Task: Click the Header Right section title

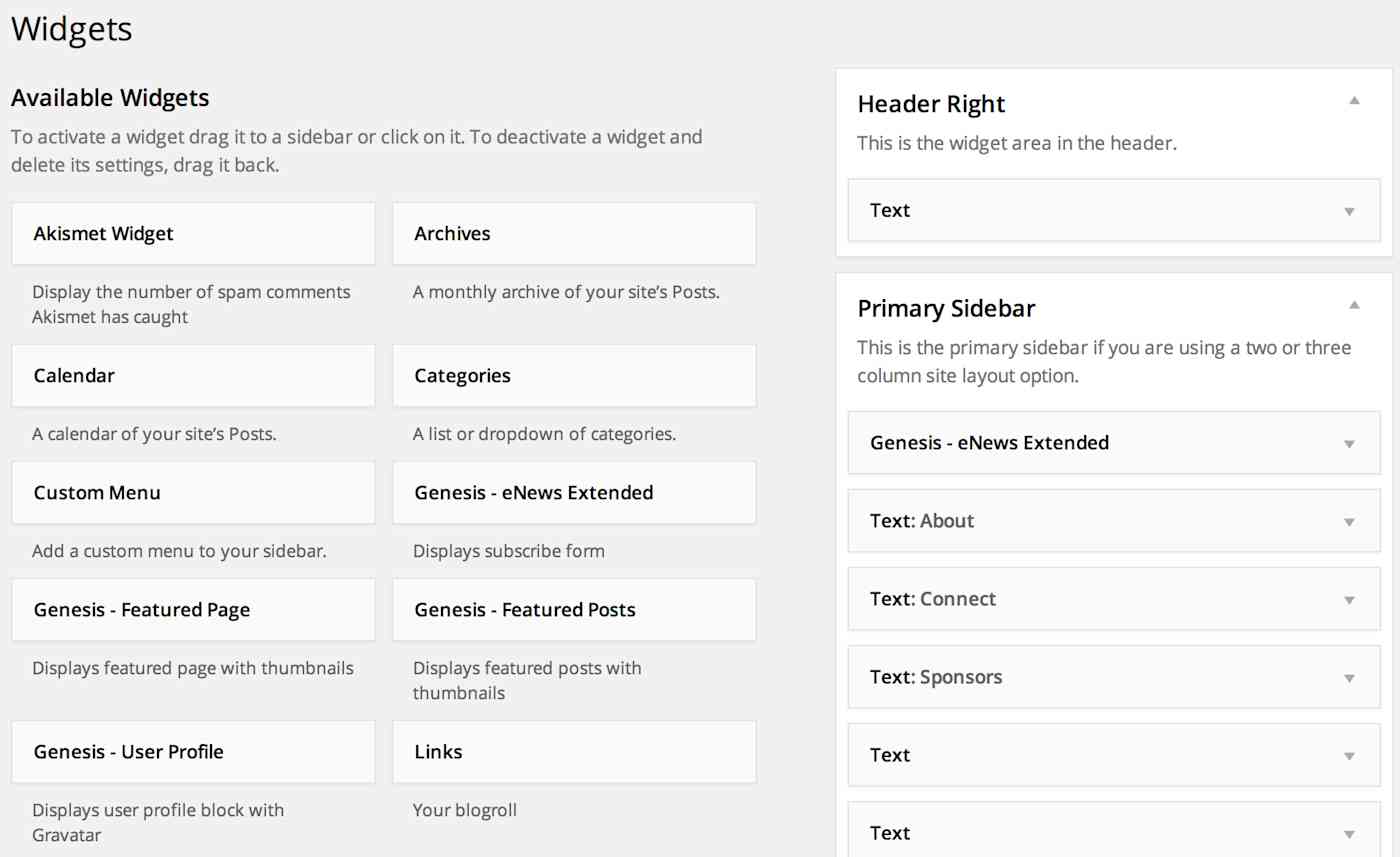Action: [x=931, y=104]
